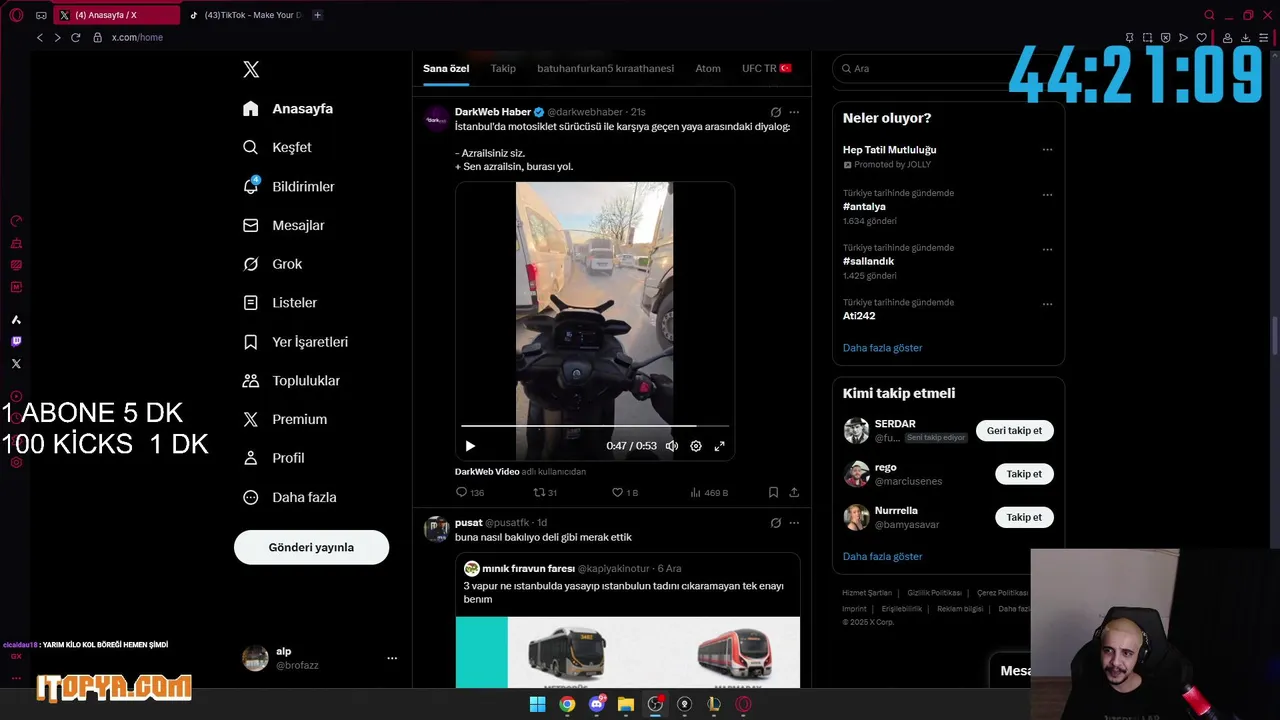Switch to Atom tab
This screenshot has height=720, width=1280.
[708, 68]
